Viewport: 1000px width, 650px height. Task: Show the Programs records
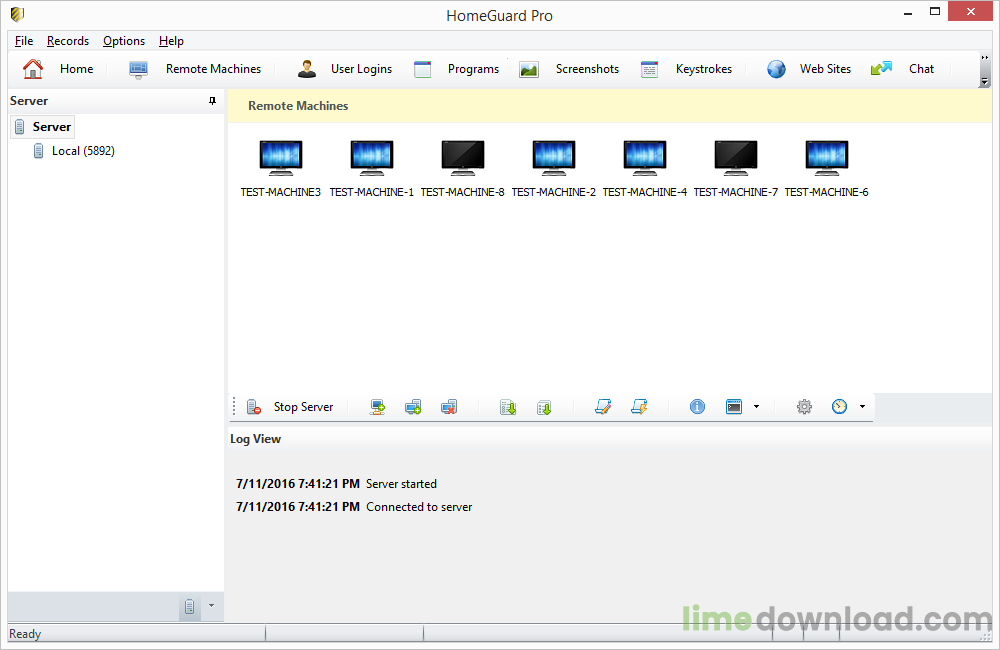473,69
